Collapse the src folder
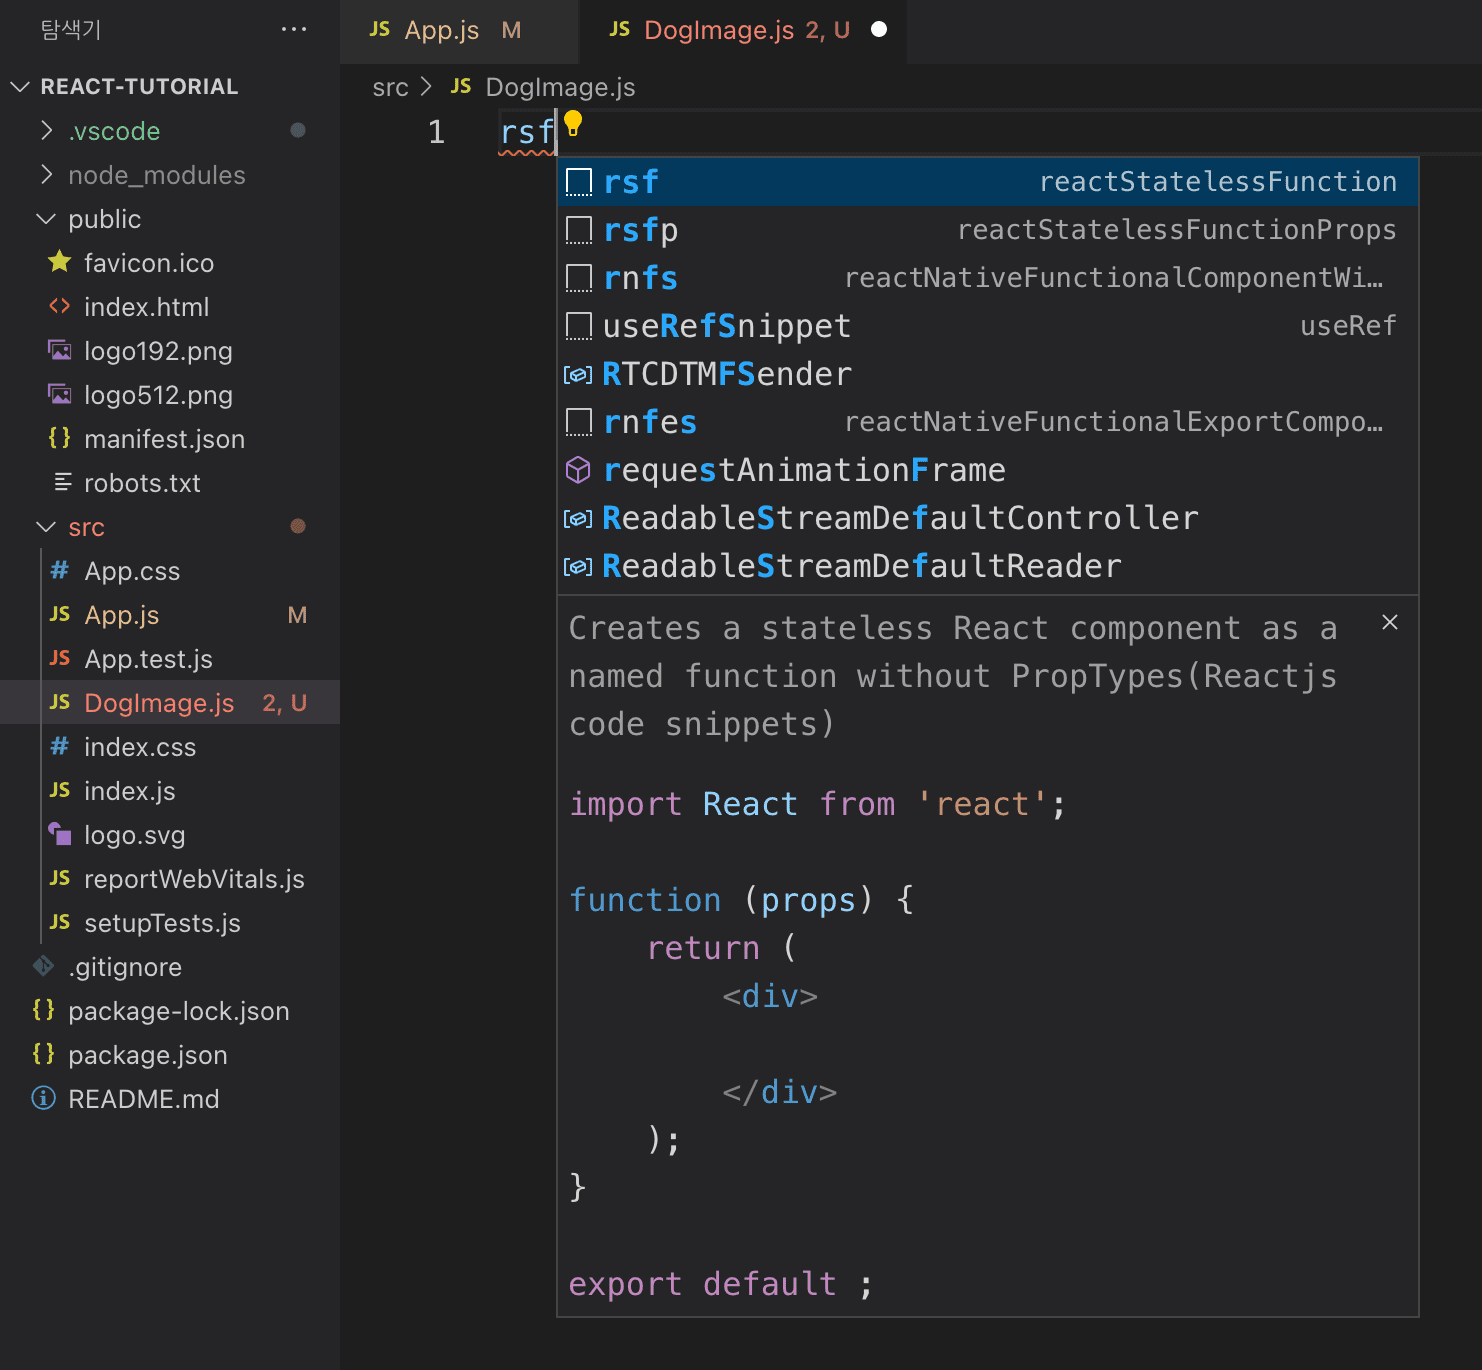Screen dimensions: 1482x1370 pos(46,526)
